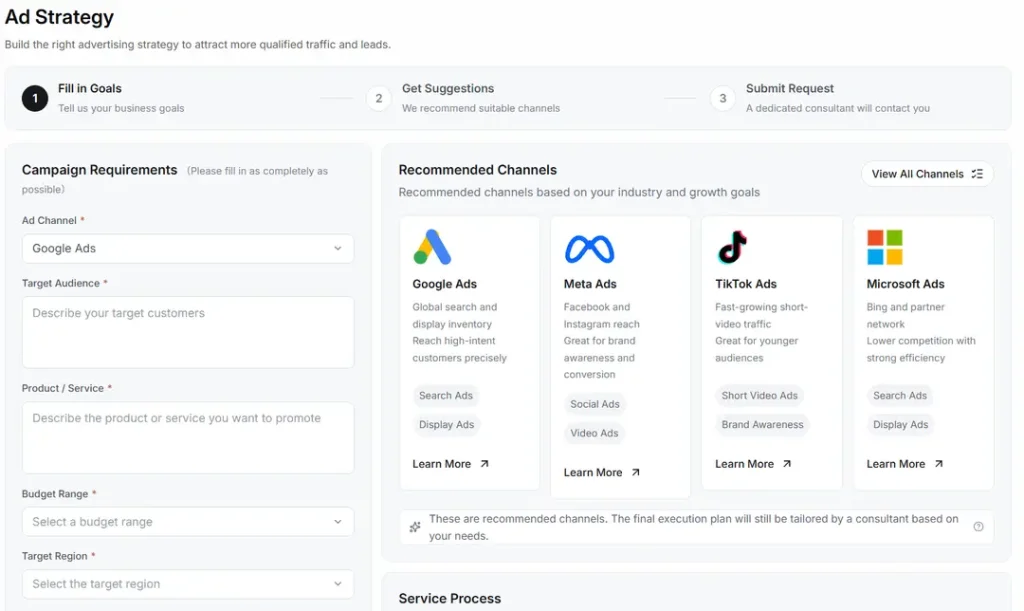Click 'Tell us your business goals' subtitle
1024x611 pixels.
point(121,108)
